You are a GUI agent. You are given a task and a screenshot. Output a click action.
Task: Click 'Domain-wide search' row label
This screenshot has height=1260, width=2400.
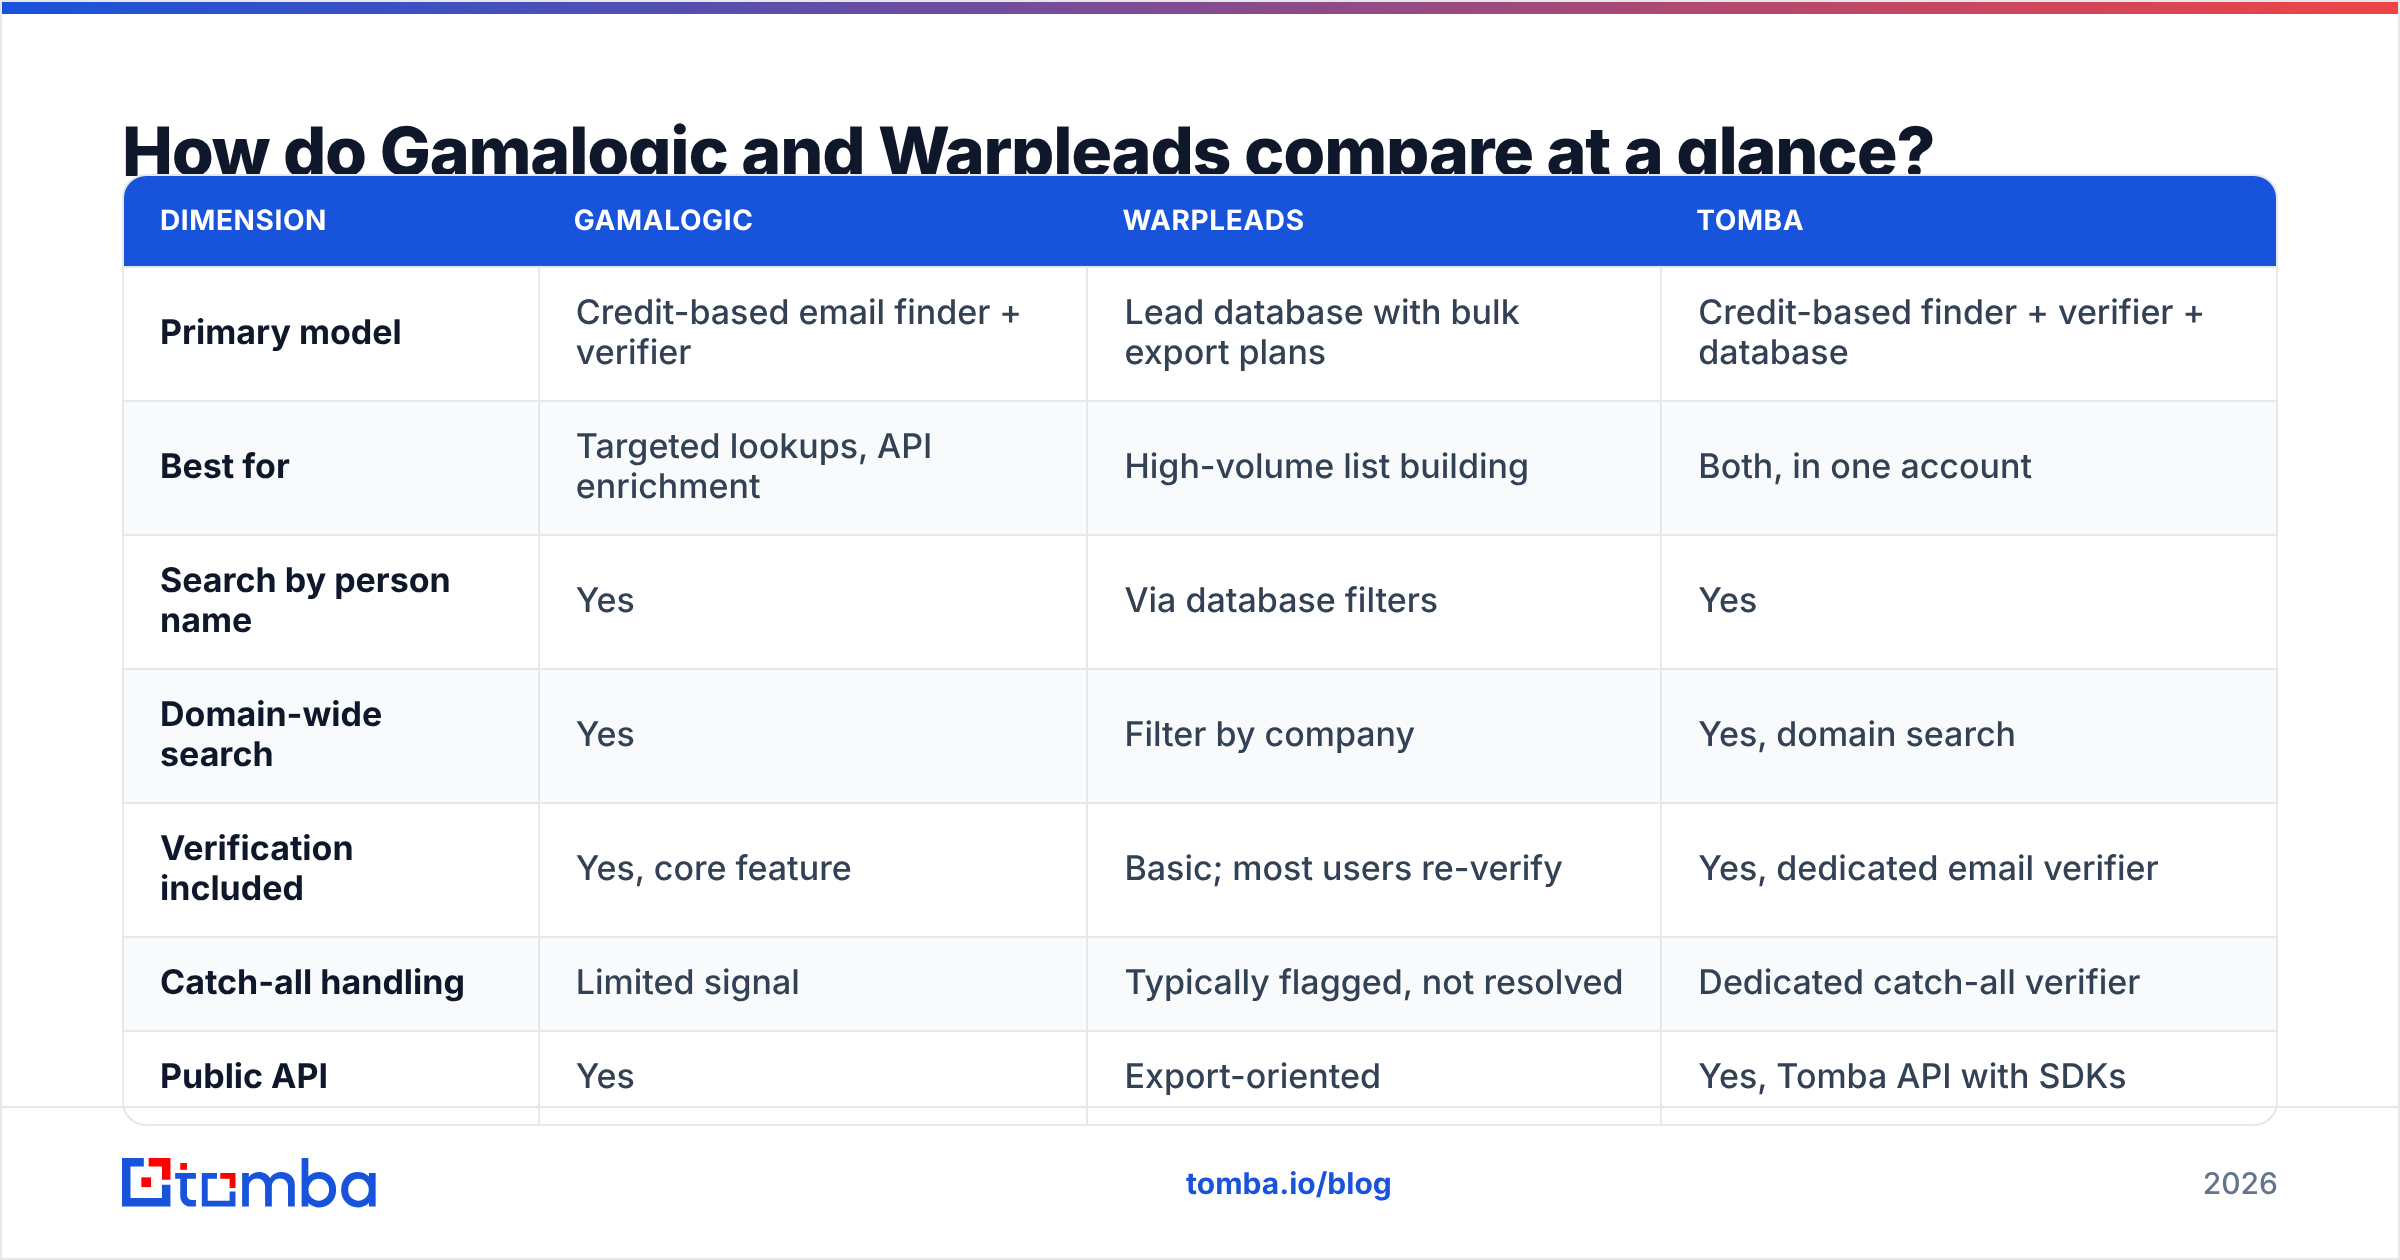click(271, 735)
